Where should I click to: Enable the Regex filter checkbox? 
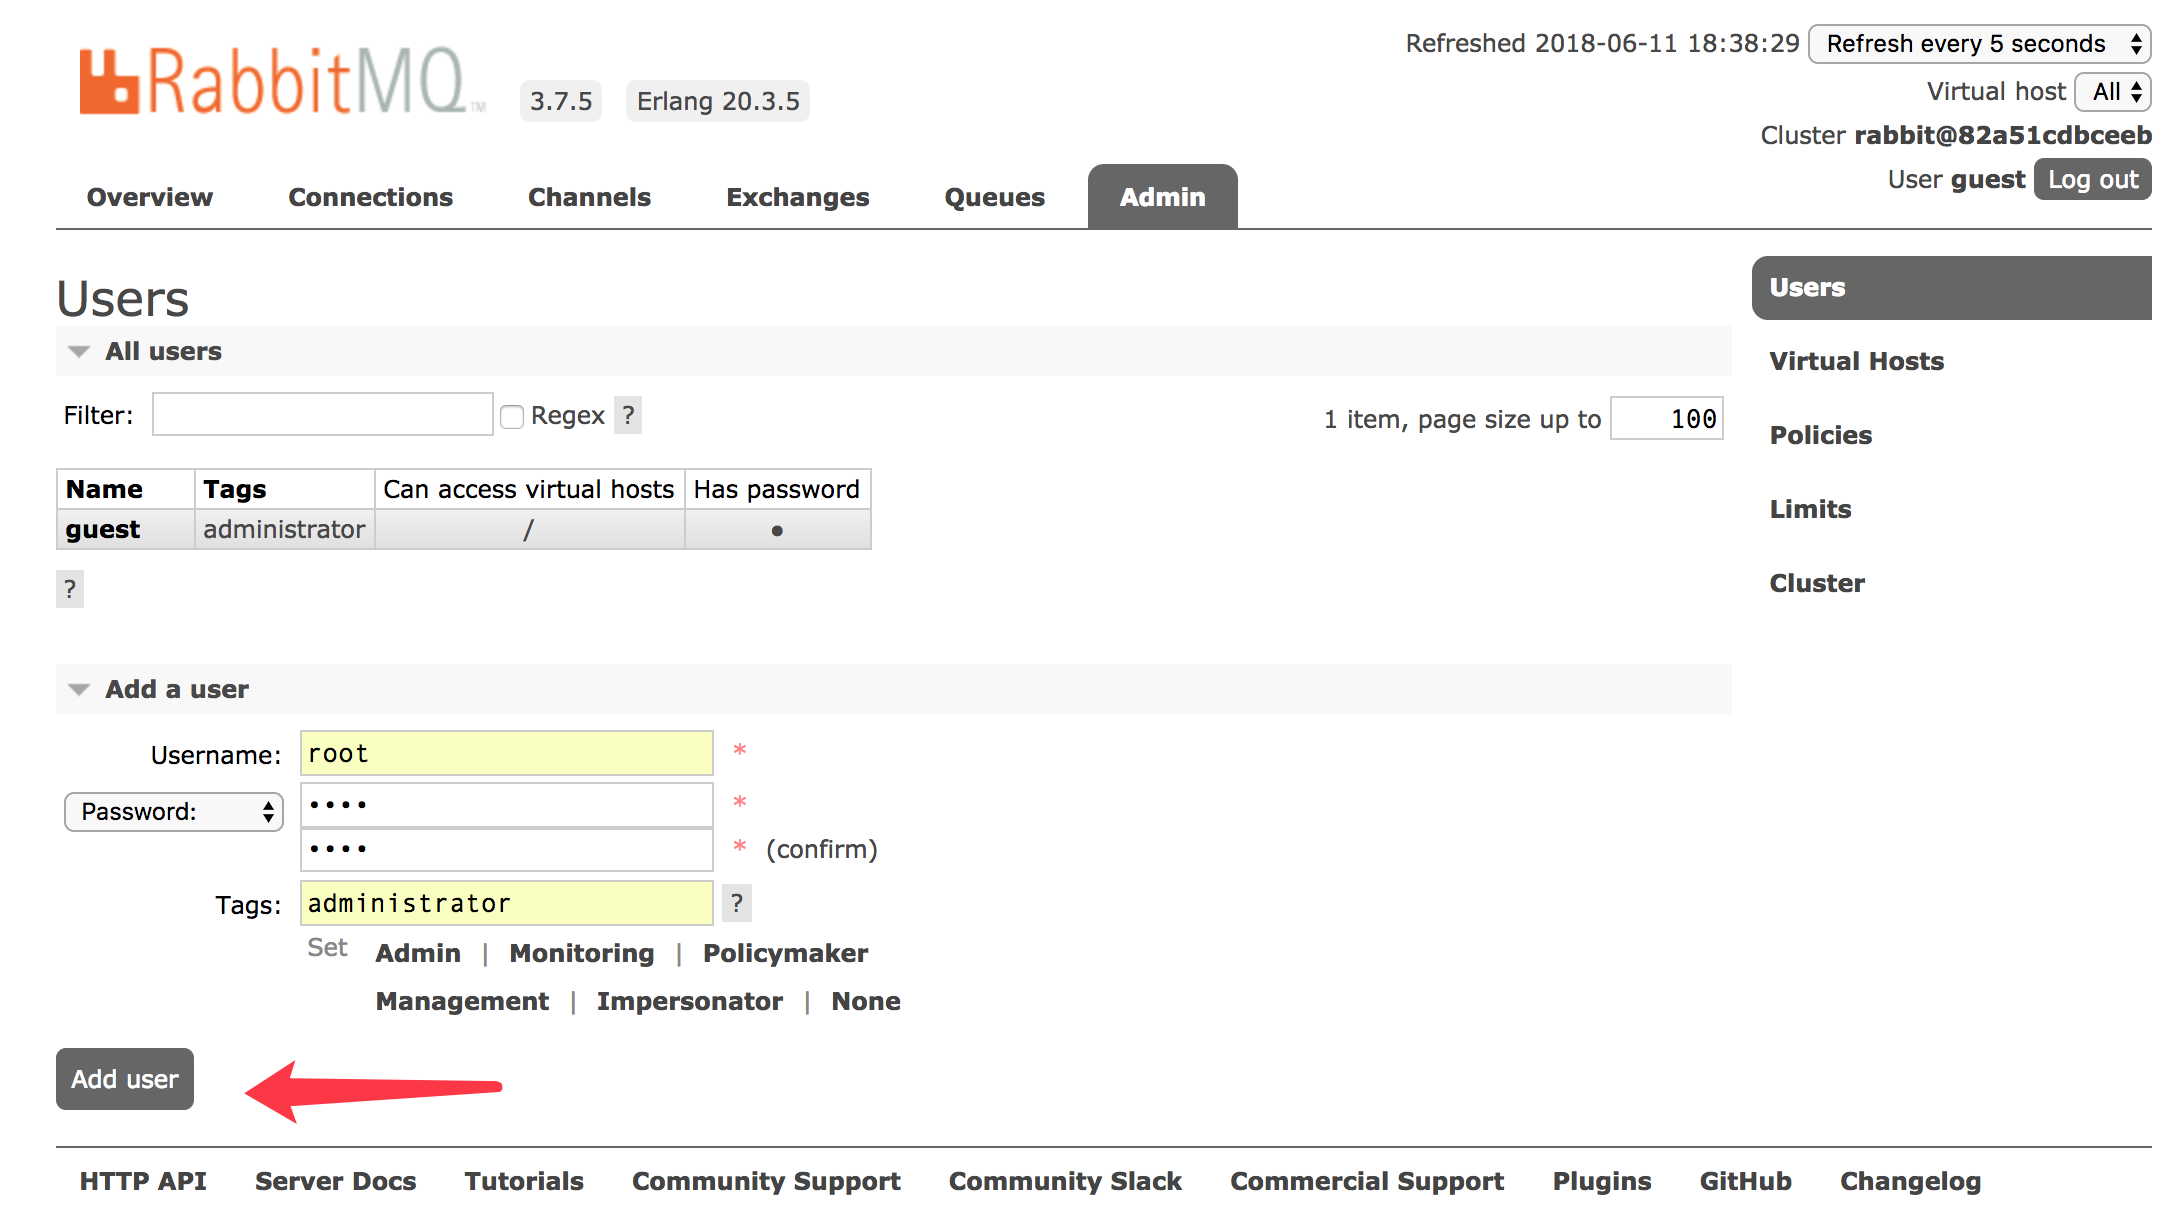click(512, 416)
